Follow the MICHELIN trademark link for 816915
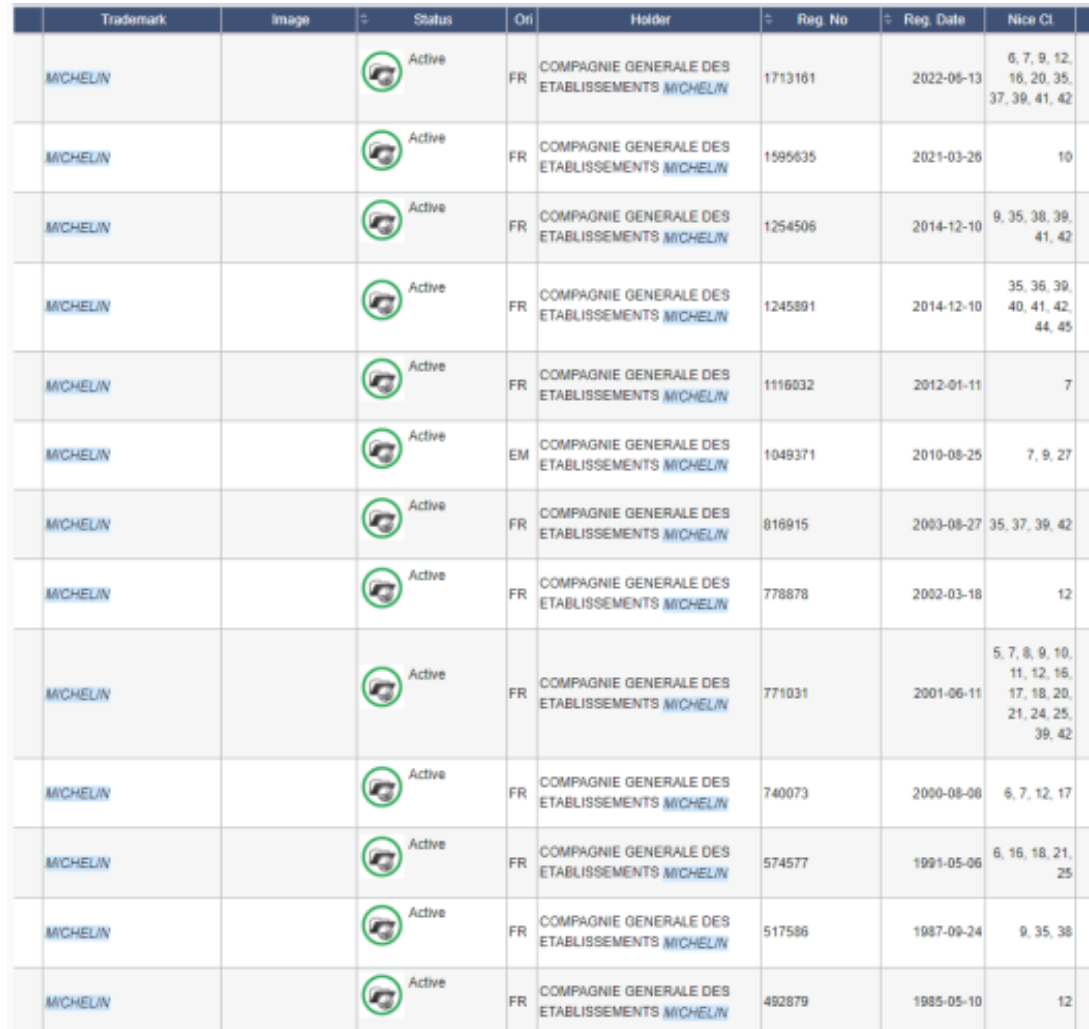1089x1029 pixels. pyautogui.click(x=78, y=524)
